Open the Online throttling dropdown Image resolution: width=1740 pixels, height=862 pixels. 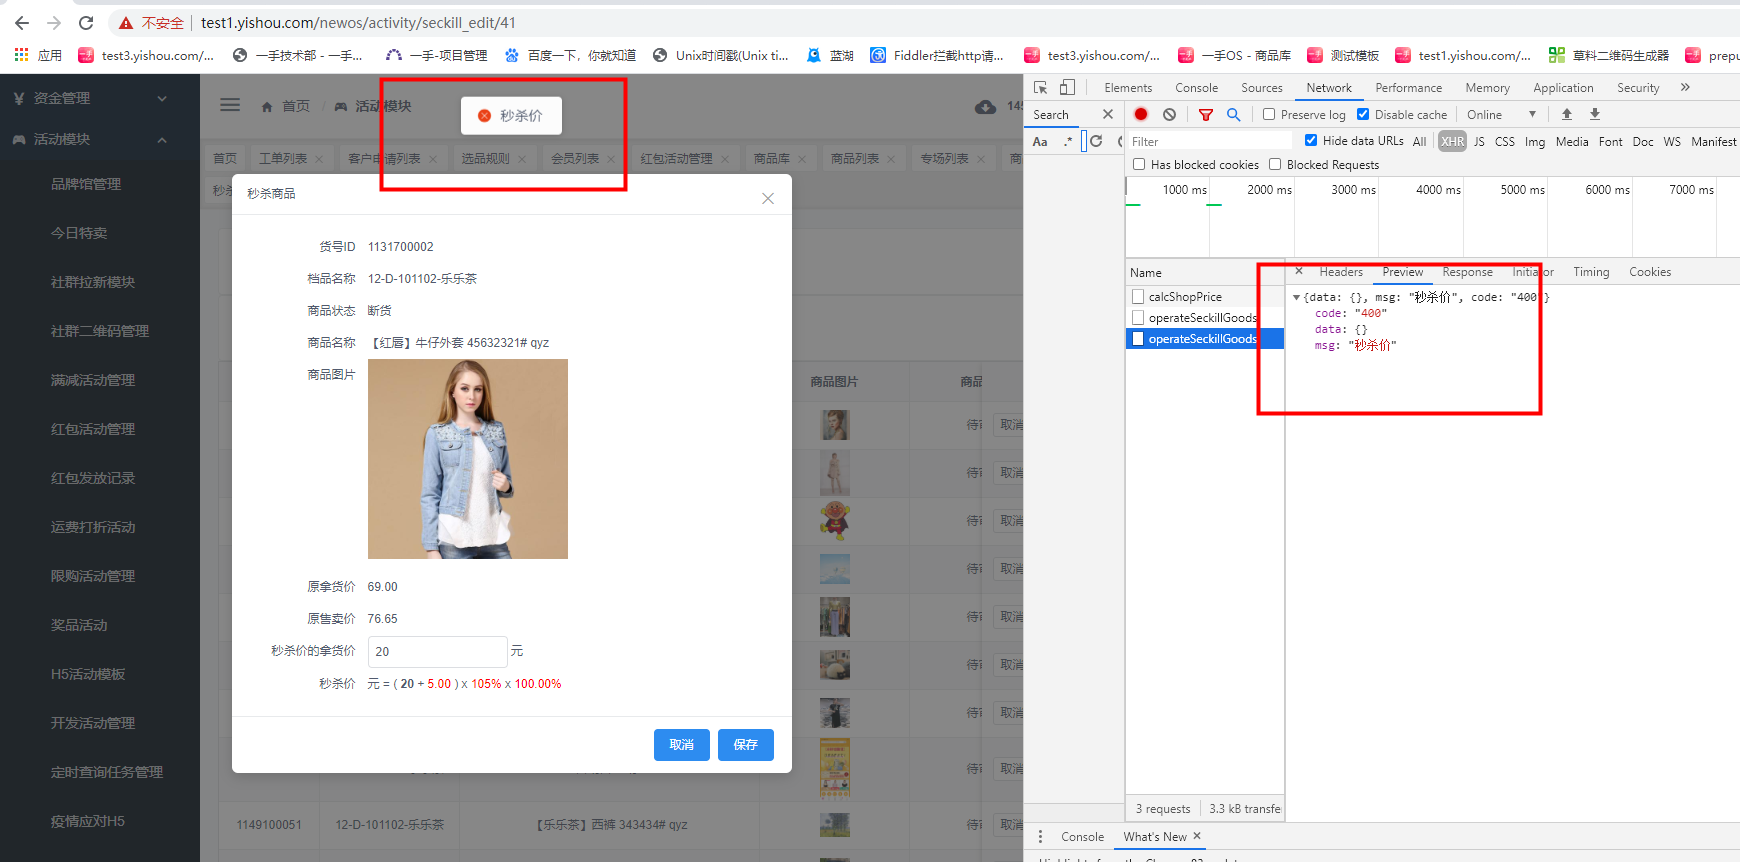[1501, 114]
